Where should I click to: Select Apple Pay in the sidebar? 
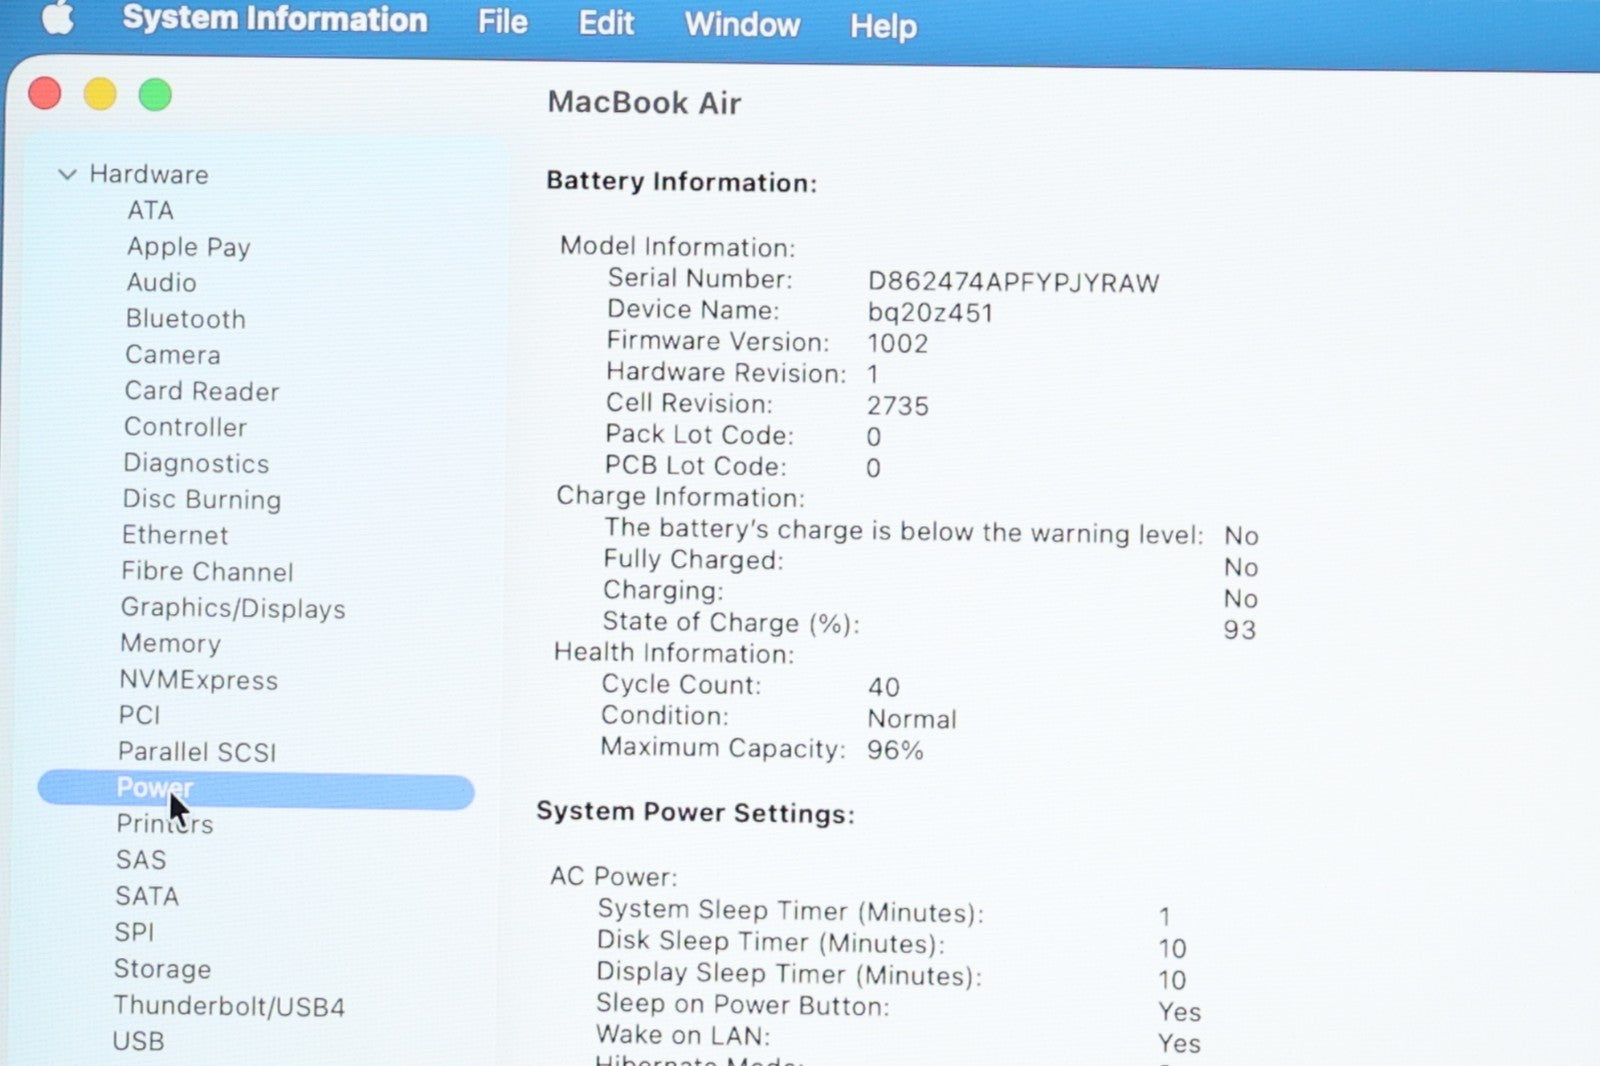(188, 247)
